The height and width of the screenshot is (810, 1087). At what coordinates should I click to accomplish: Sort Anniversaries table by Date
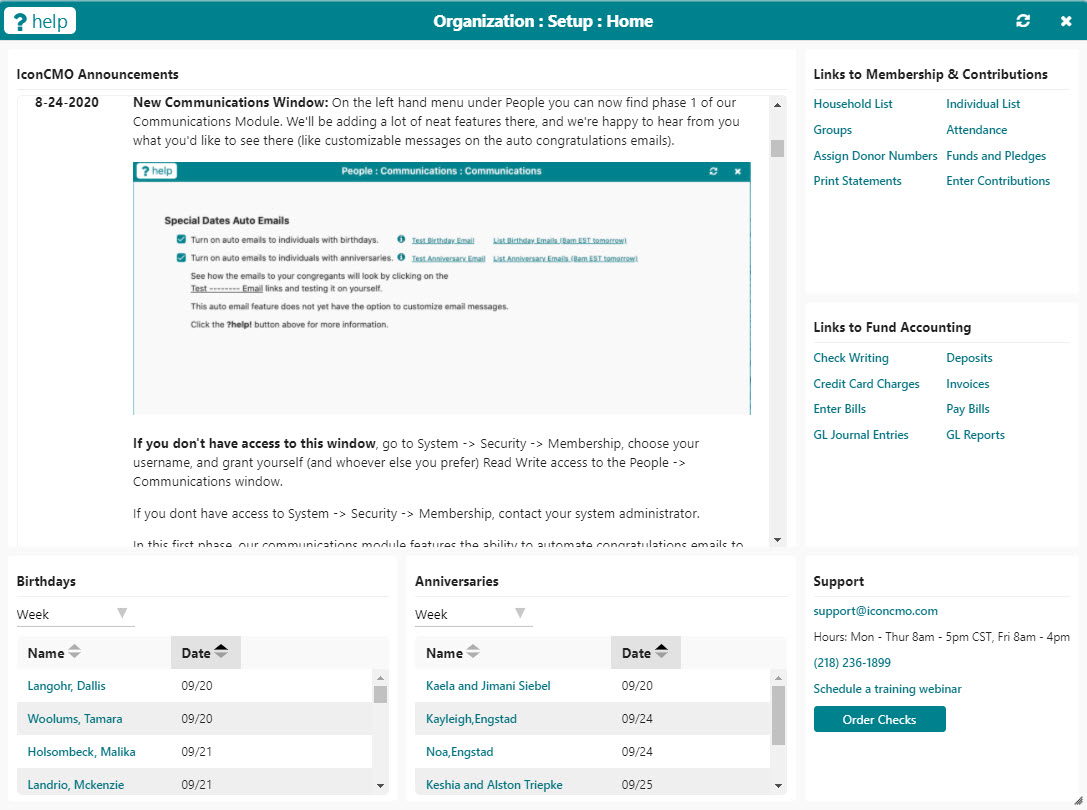coord(645,653)
